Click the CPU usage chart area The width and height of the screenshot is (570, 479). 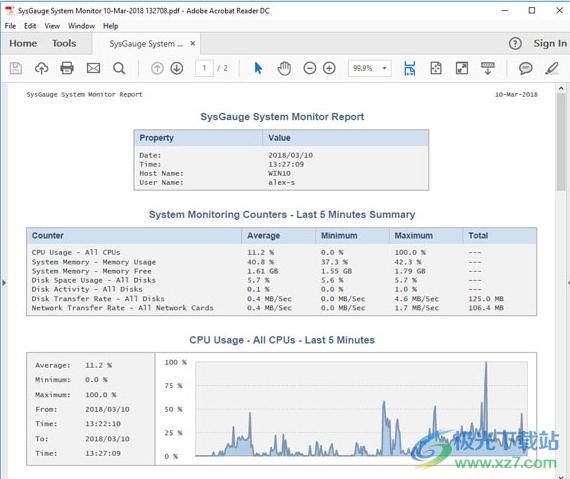[x=361, y=408]
